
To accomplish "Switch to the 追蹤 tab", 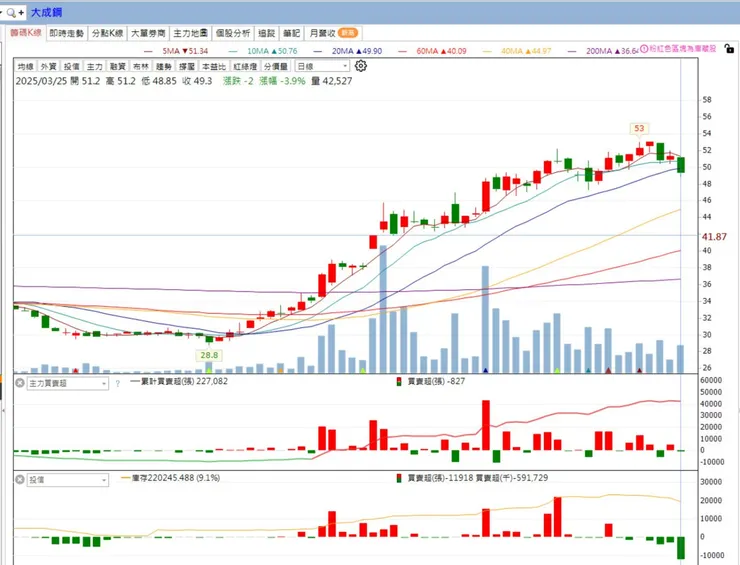I will [267, 33].
